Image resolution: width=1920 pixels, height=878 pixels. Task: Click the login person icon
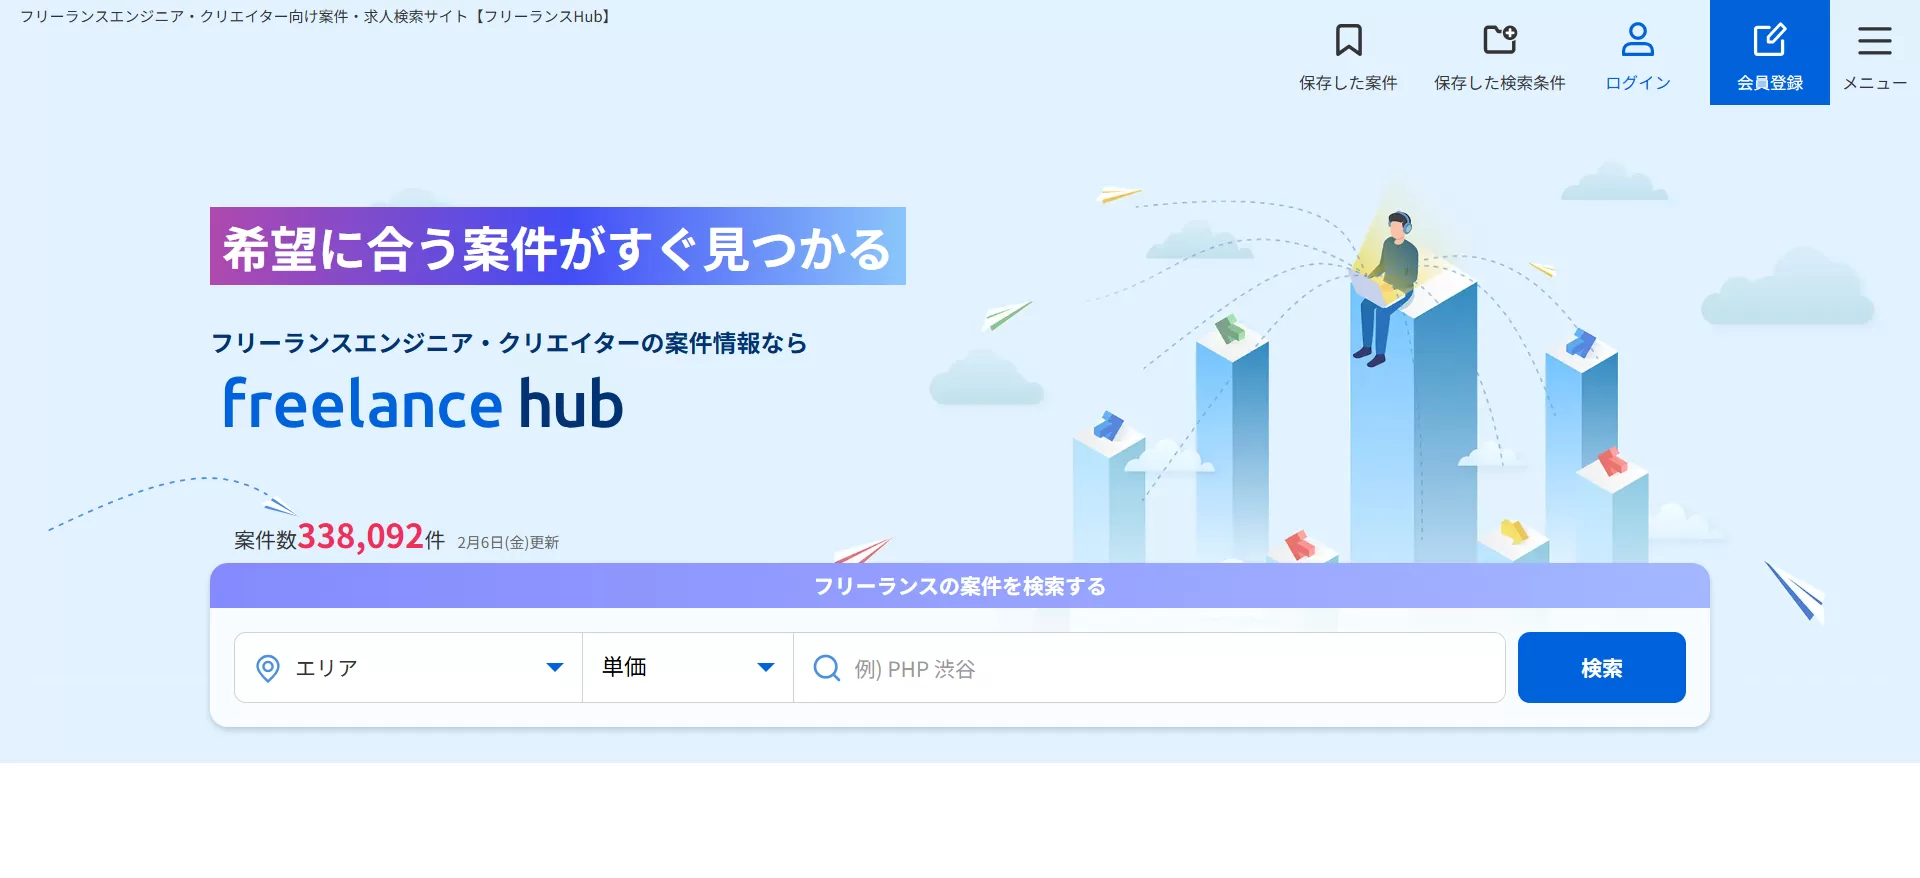coord(1637,40)
